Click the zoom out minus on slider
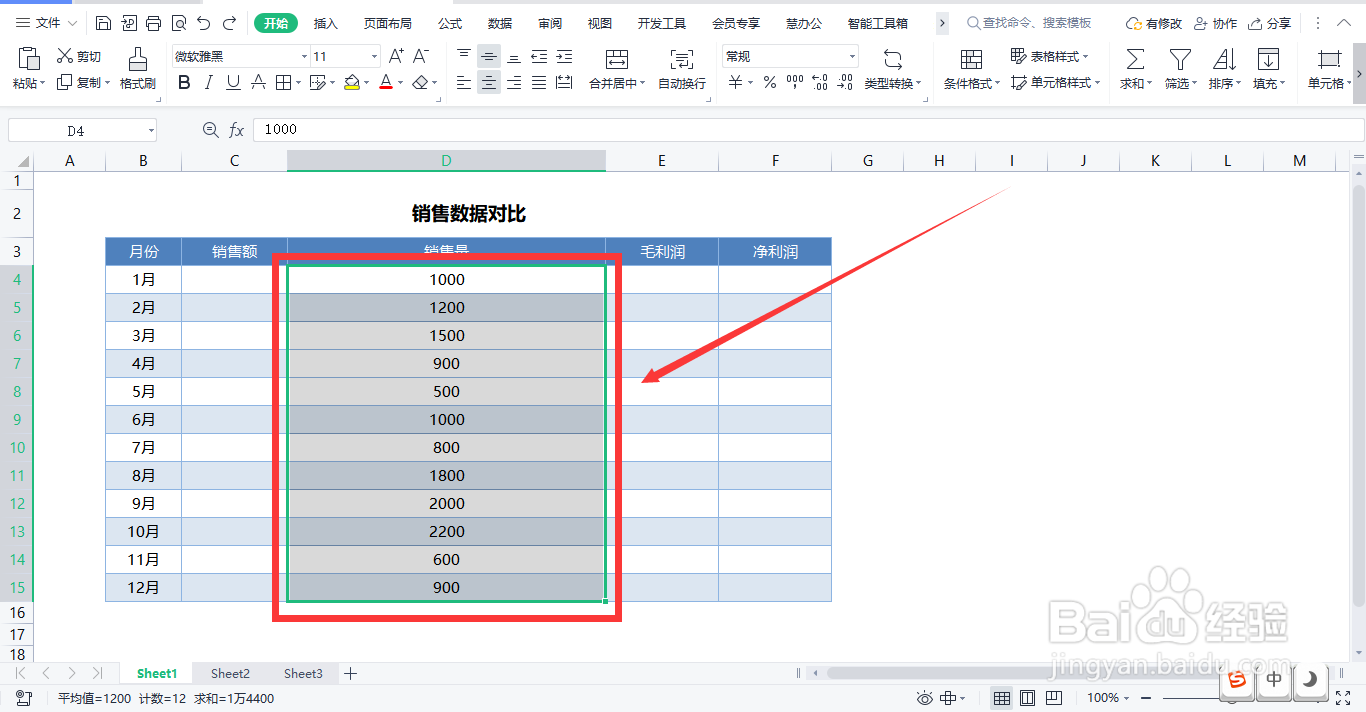Viewport: 1366px width, 712px height. (x=1146, y=698)
